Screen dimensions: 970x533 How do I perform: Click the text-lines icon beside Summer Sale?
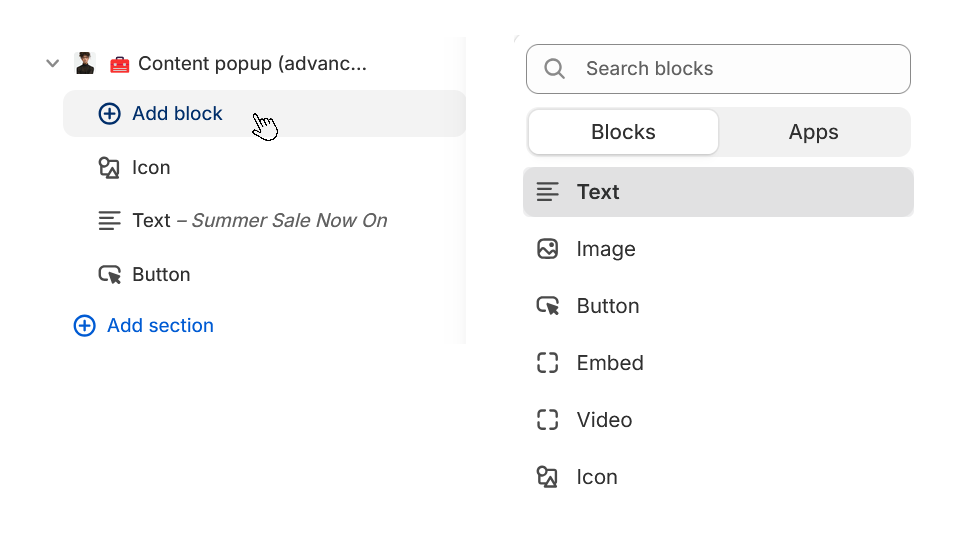click(109, 221)
